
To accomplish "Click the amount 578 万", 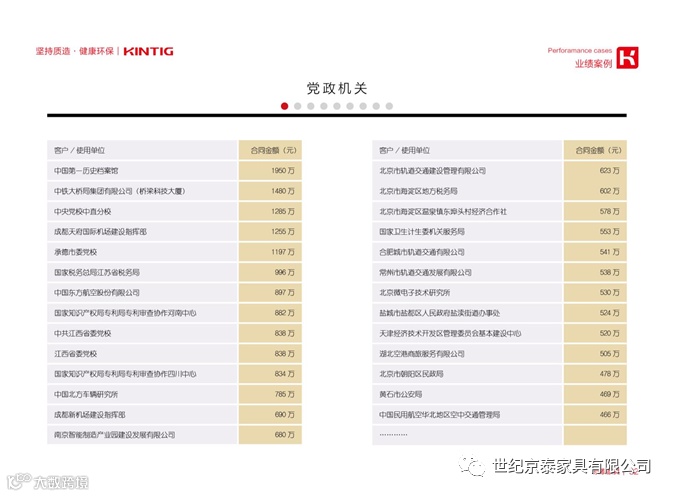I will [609, 212].
